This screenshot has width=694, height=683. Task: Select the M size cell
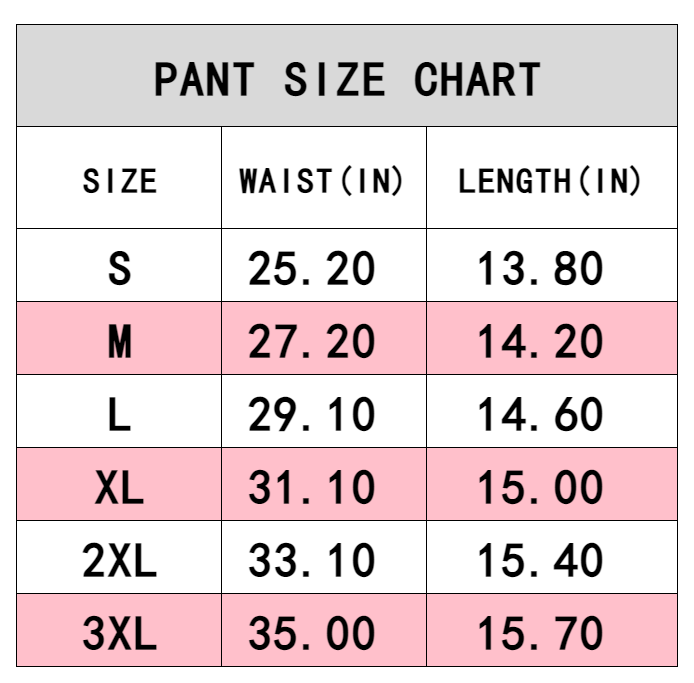(x=120, y=342)
